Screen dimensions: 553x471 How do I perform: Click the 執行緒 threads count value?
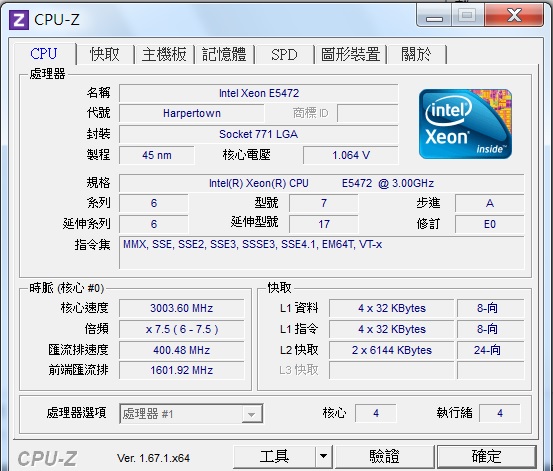click(500, 413)
